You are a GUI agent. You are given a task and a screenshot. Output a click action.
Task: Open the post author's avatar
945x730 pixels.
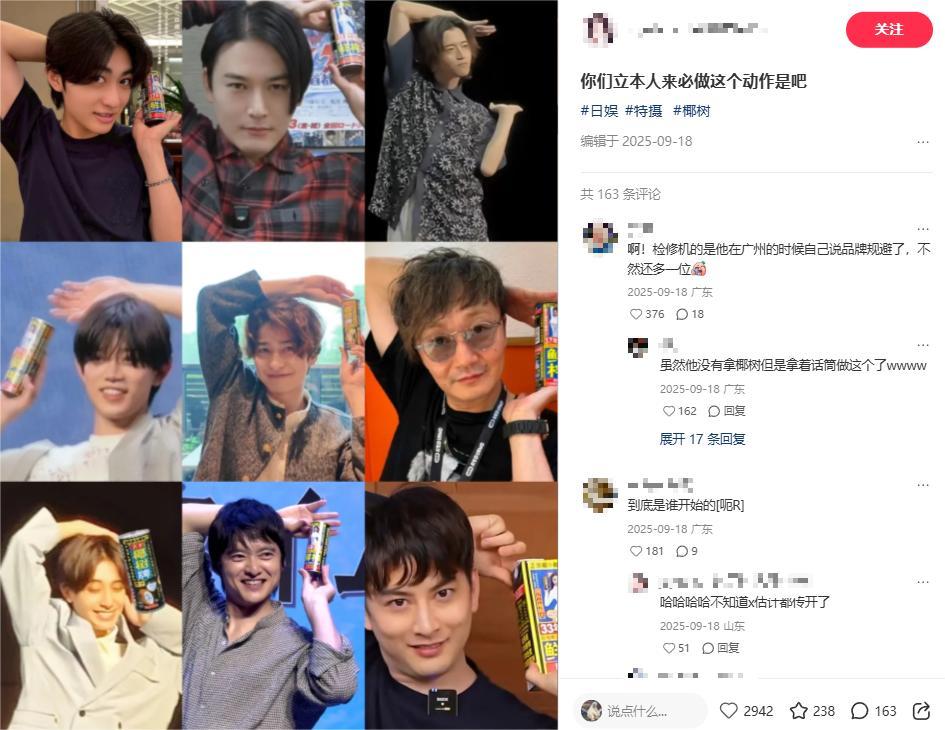pos(599,30)
